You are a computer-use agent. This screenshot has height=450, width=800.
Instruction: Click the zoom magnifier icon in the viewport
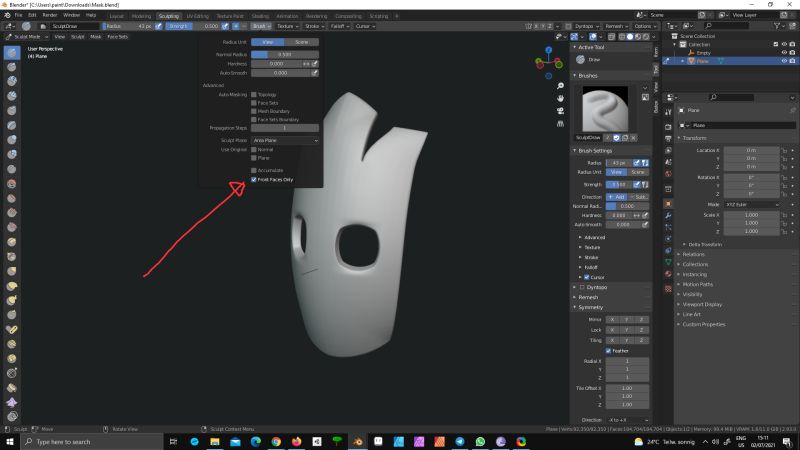pyautogui.click(x=560, y=86)
